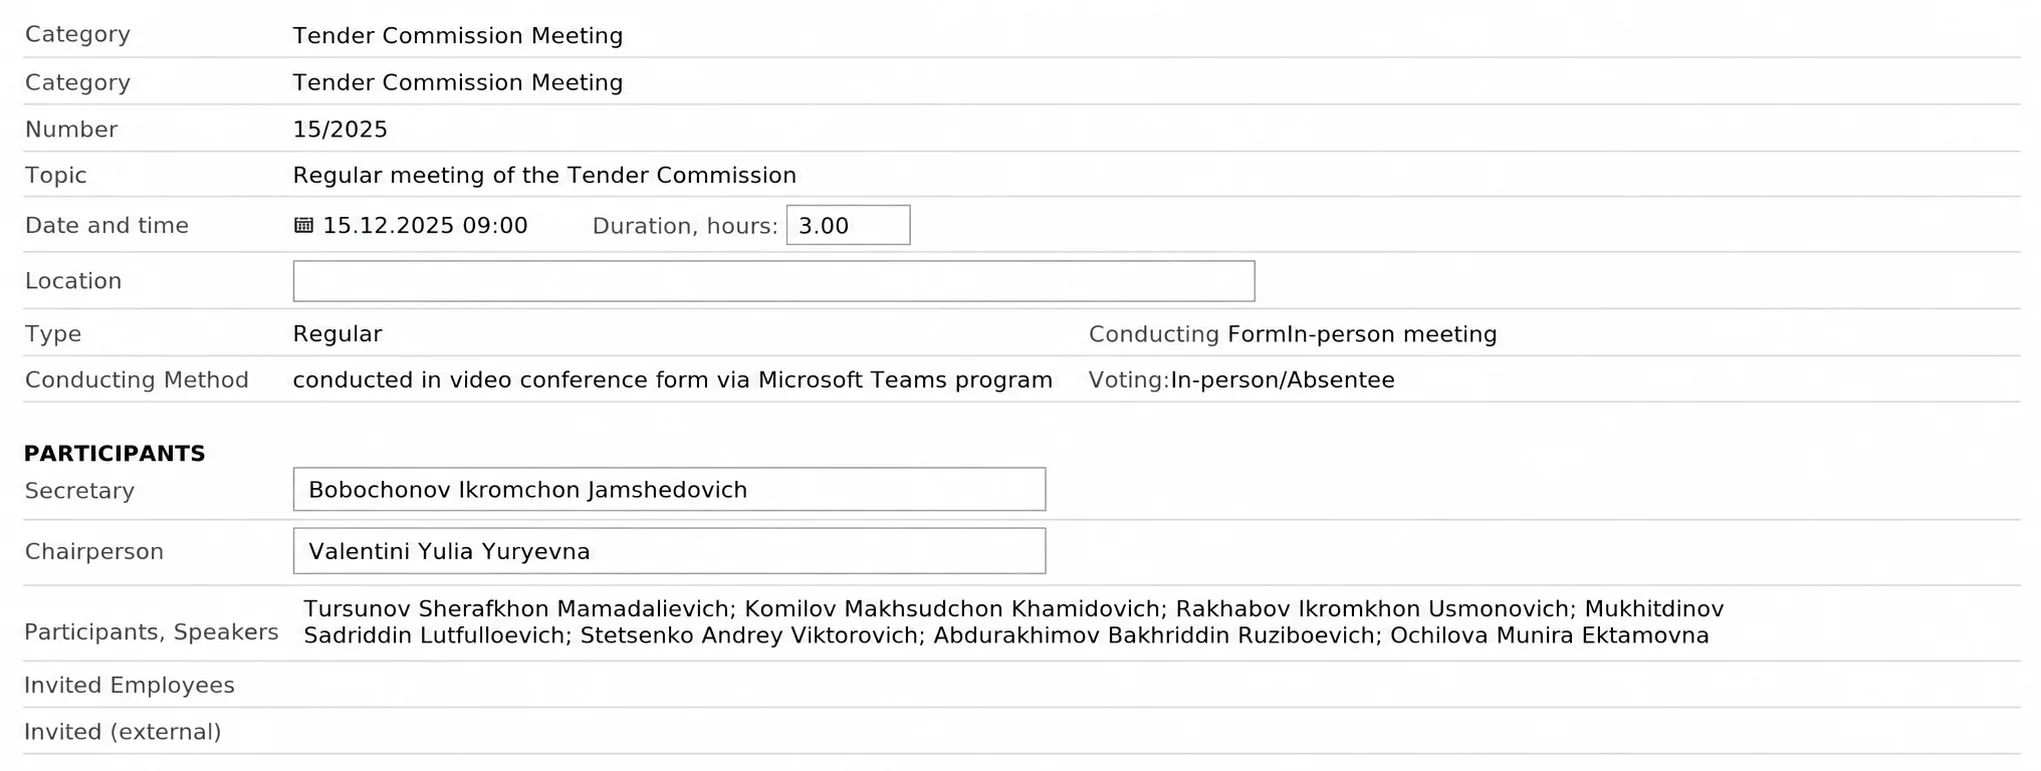Image resolution: width=2041 pixels, height=771 pixels.
Task: Click participant Komilov Makhsudchon Khamidovich
Action: click(953, 609)
